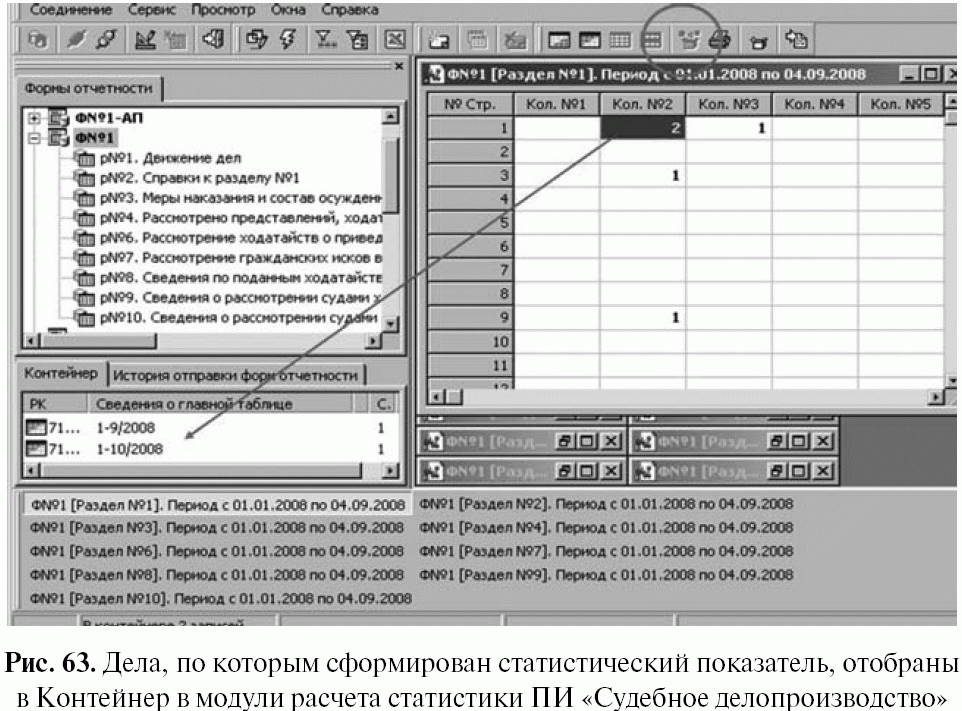The width and height of the screenshot is (962, 711).
Task: Open the Сервис menu
Action: [152, 10]
